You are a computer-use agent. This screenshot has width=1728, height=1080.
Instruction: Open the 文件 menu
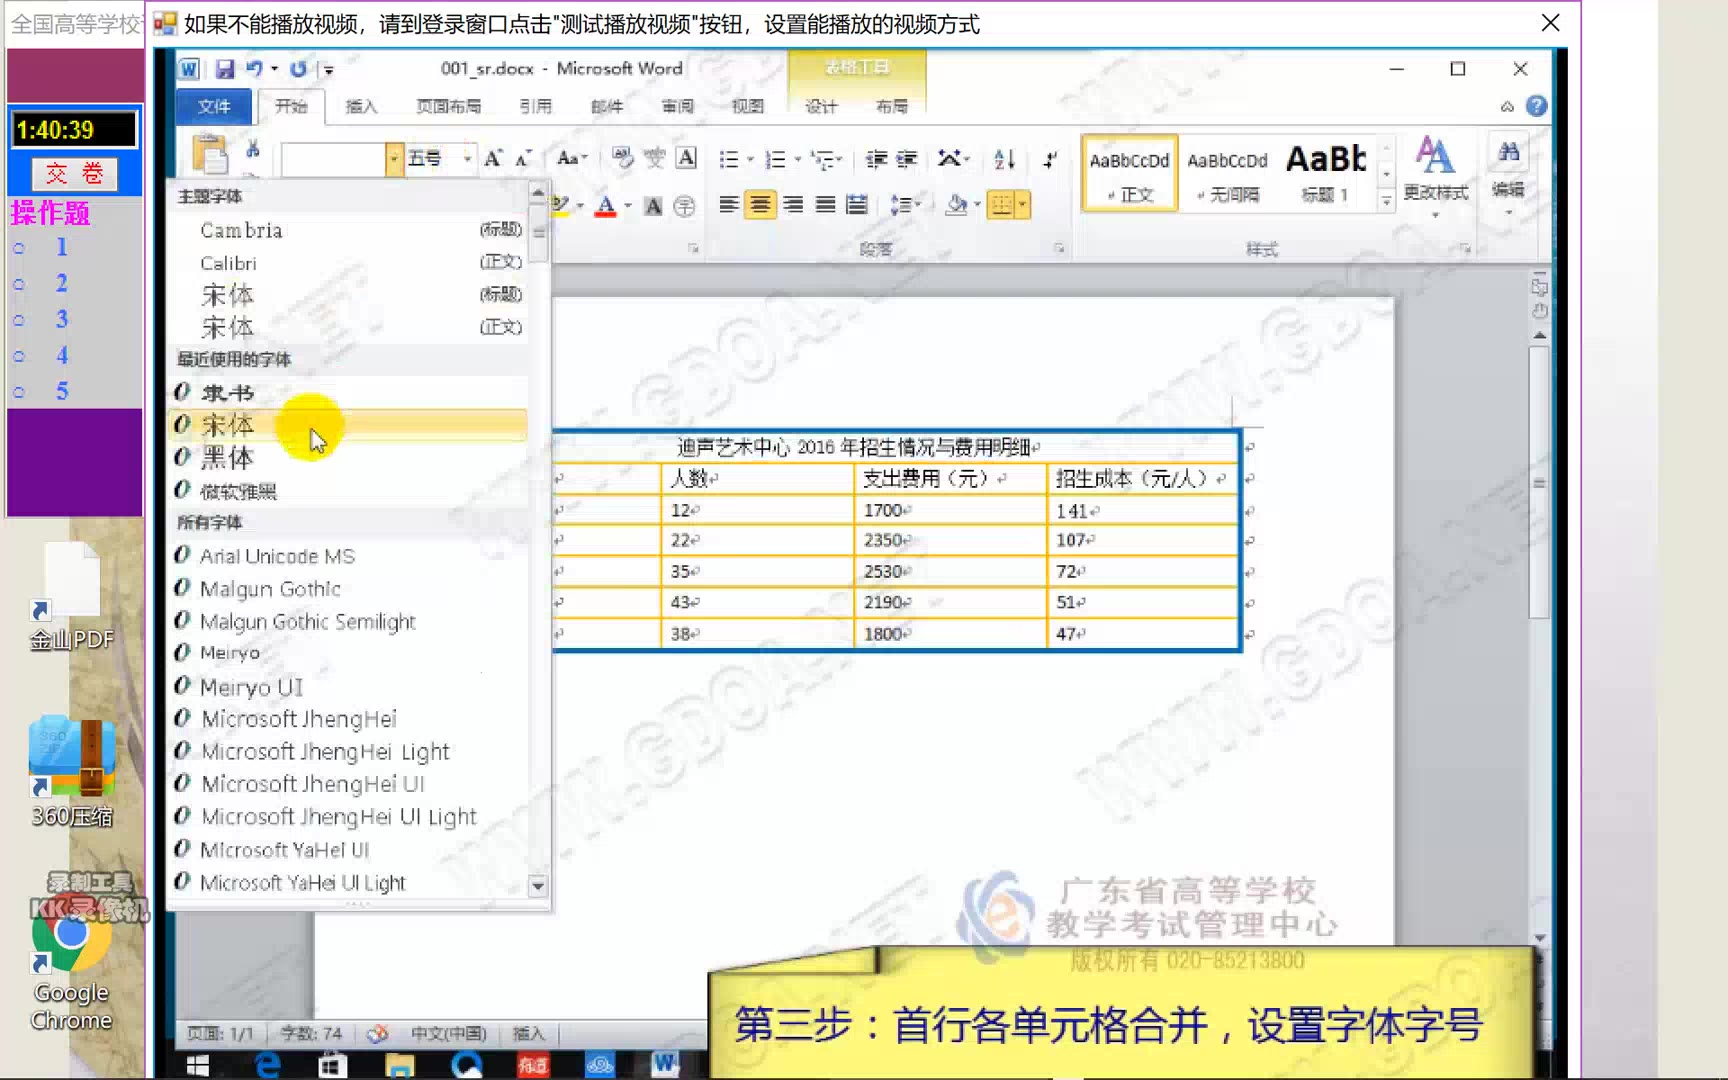coord(213,106)
